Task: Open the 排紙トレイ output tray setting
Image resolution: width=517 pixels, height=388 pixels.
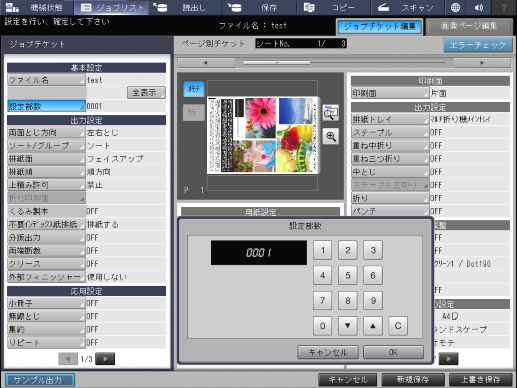Action: (x=390, y=119)
